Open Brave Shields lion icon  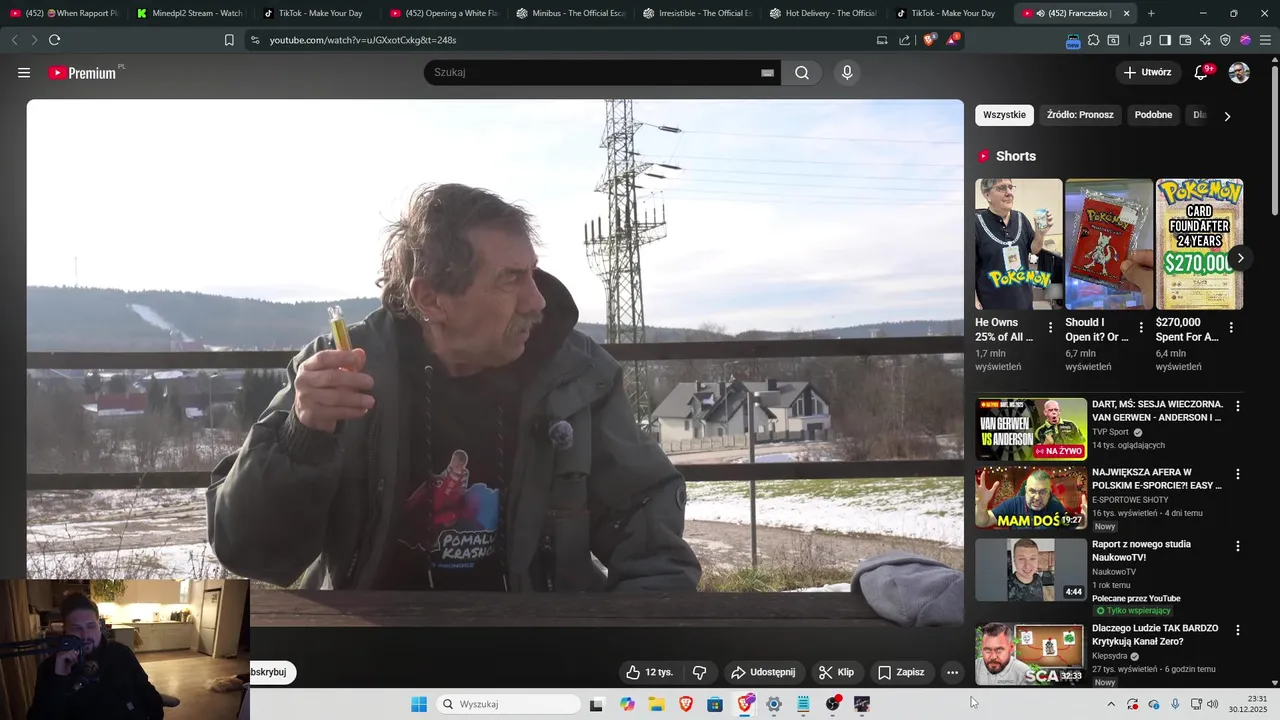(929, 40)
